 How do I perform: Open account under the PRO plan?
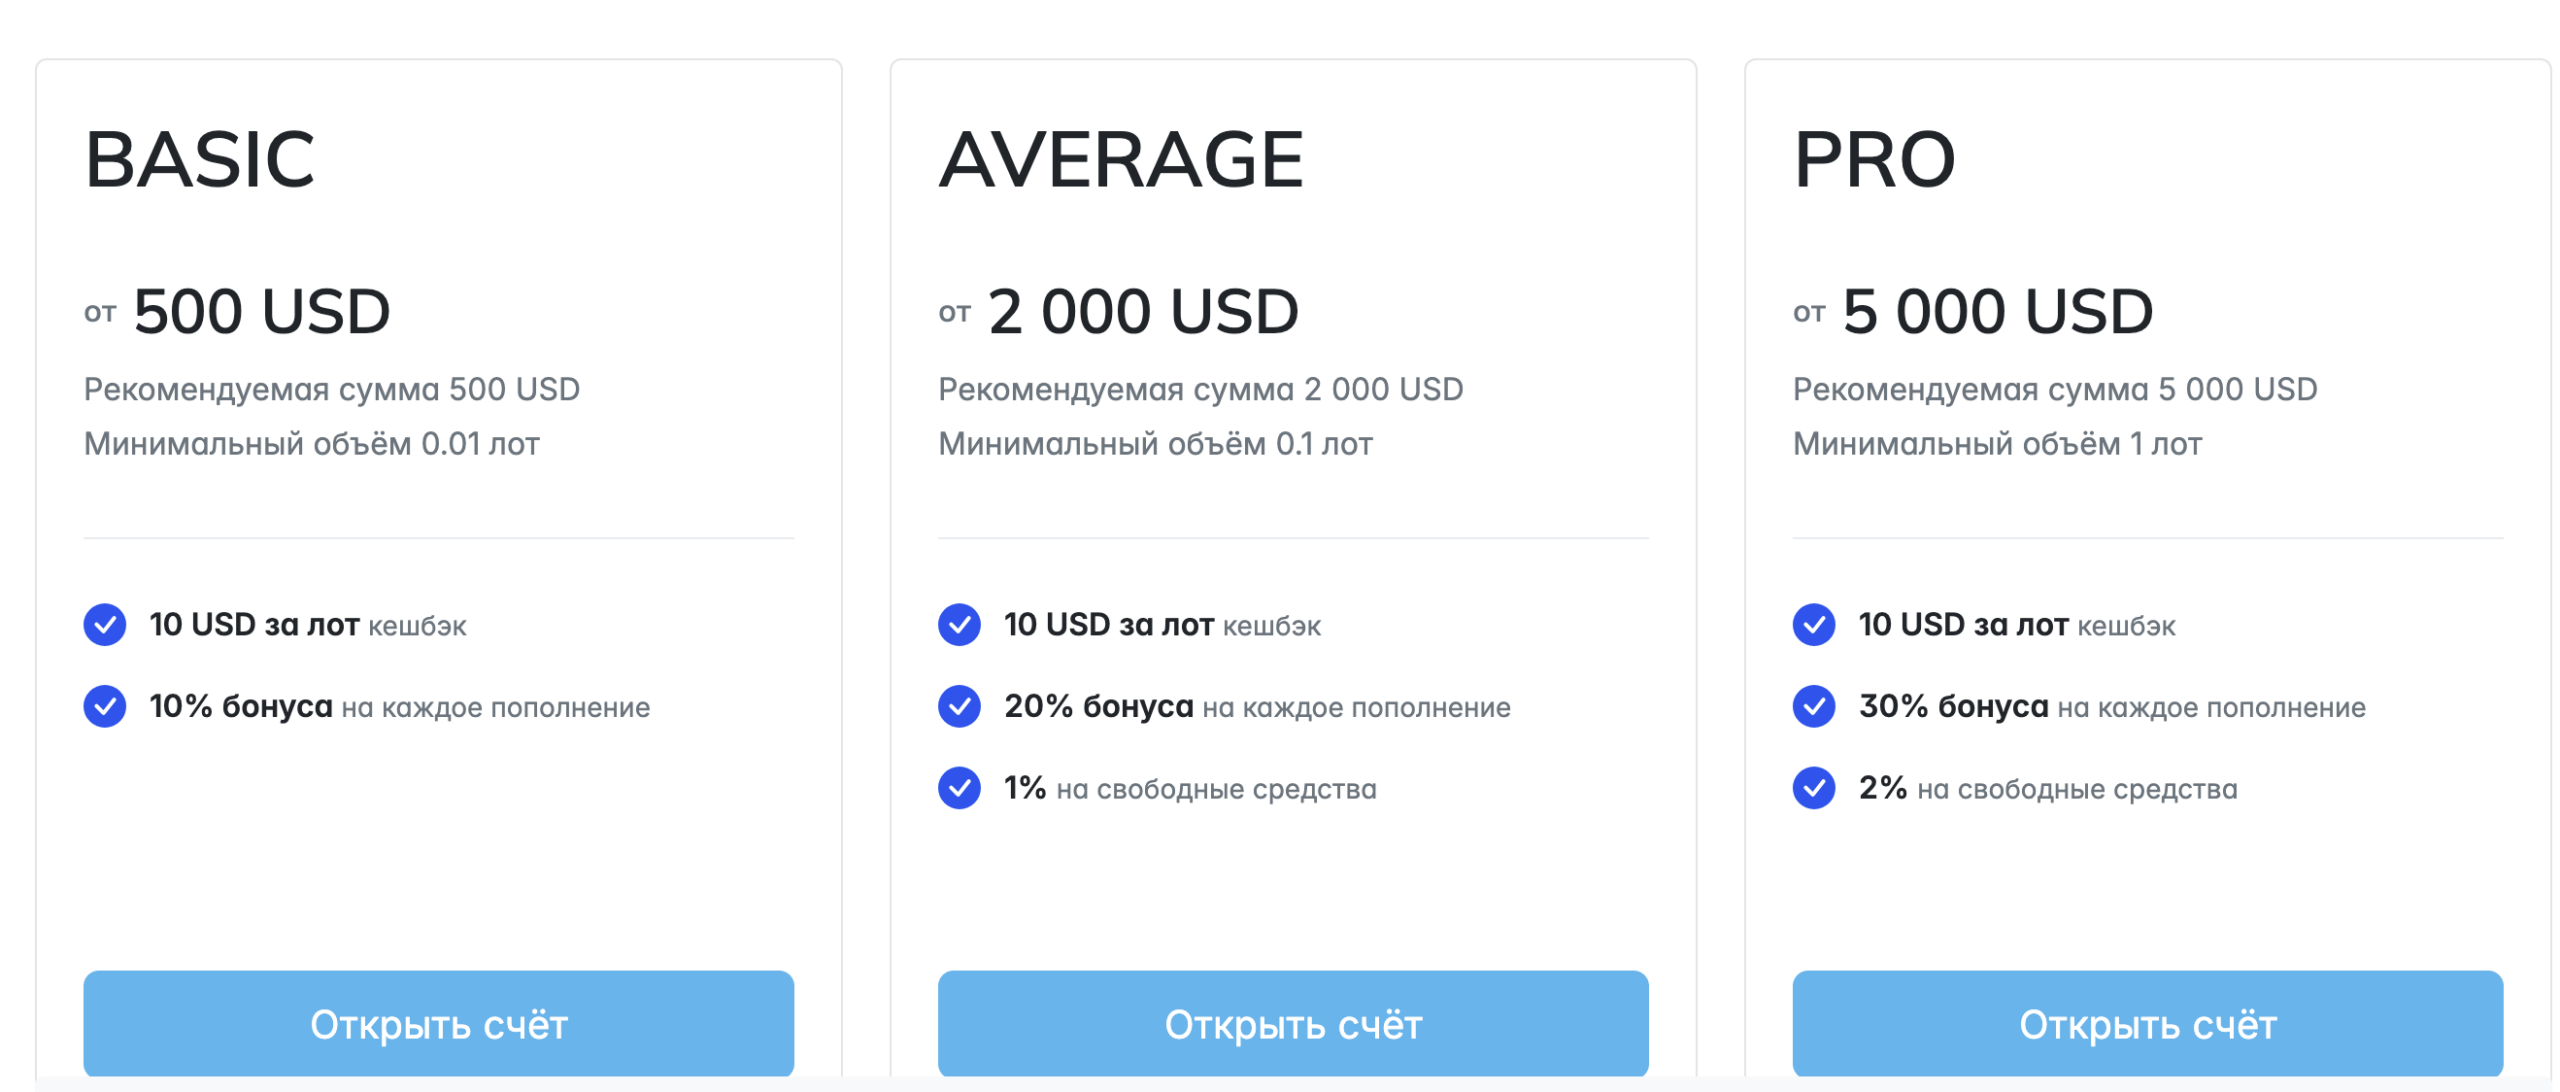pyautogui.click(x=2148, y=1024)
